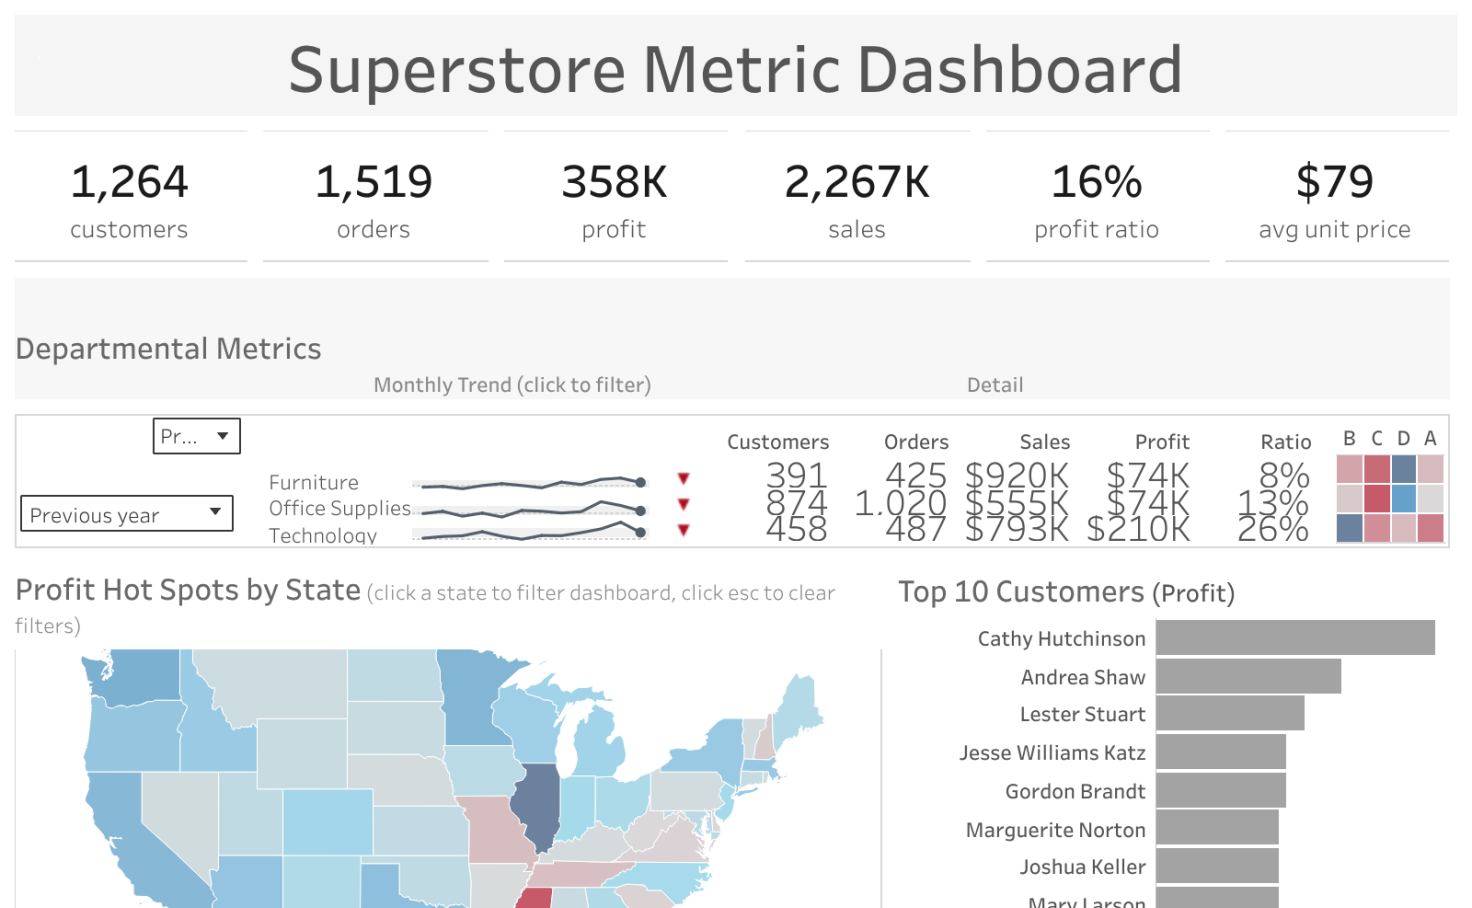Viewport: 1472px width, 908px height.
Task: Click the end-point dot of Furniture sparkline
Action: coord(640,482)
